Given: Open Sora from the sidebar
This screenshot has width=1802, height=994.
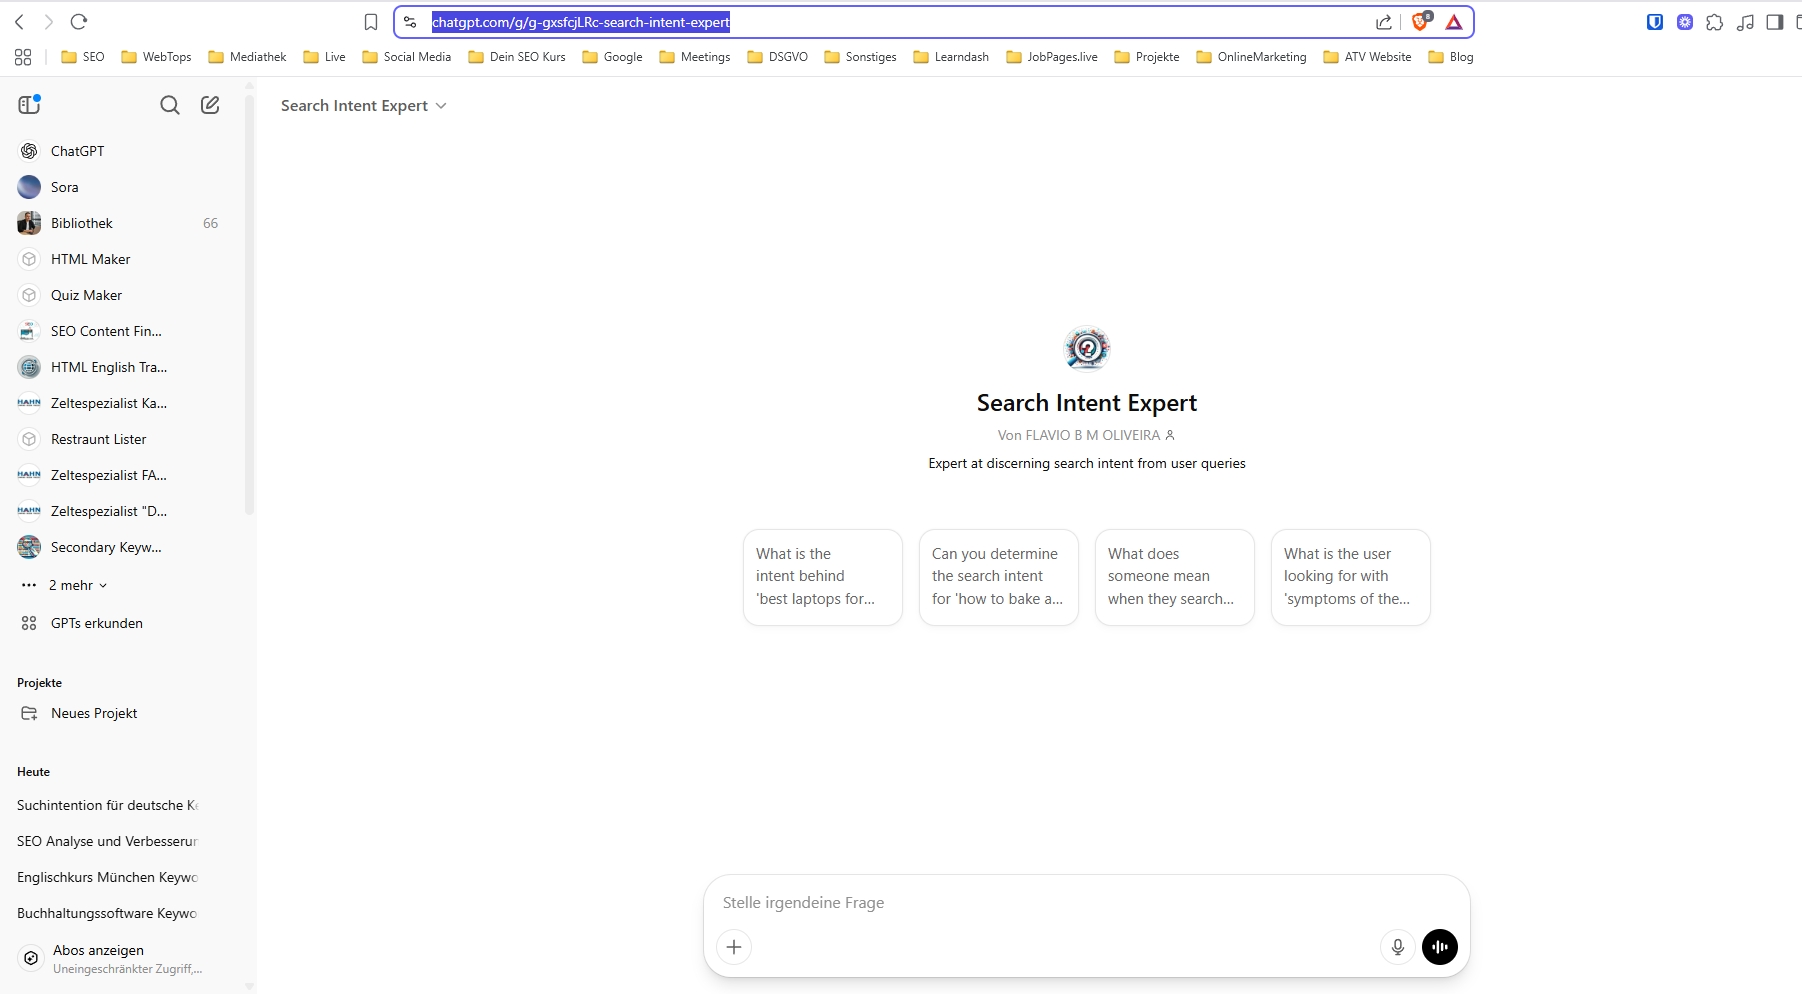Looking at the screenshot, I should coord(65,187).
